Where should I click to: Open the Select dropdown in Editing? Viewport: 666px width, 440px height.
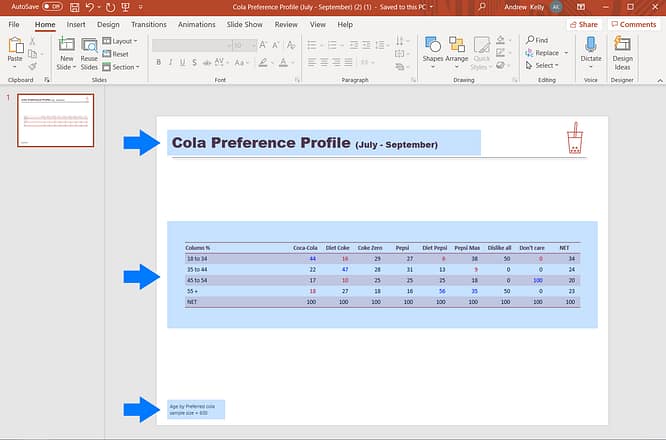pyautogui.click(x=545, y=66)
